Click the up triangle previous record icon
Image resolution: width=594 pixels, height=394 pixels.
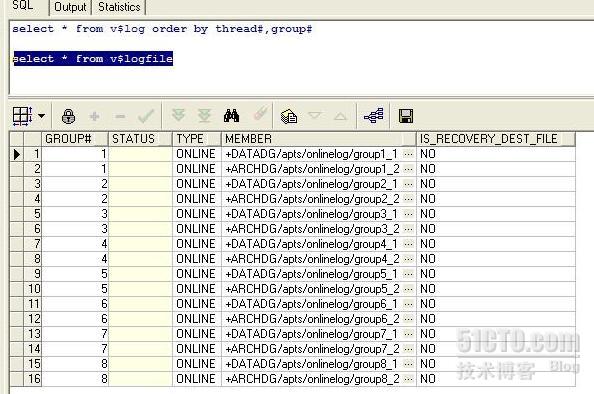tap(340, 116)
